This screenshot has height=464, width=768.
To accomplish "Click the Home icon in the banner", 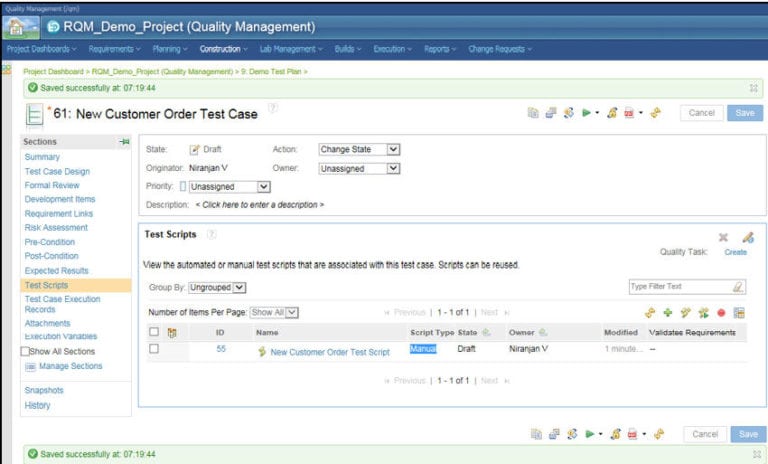I will point(20,26).
